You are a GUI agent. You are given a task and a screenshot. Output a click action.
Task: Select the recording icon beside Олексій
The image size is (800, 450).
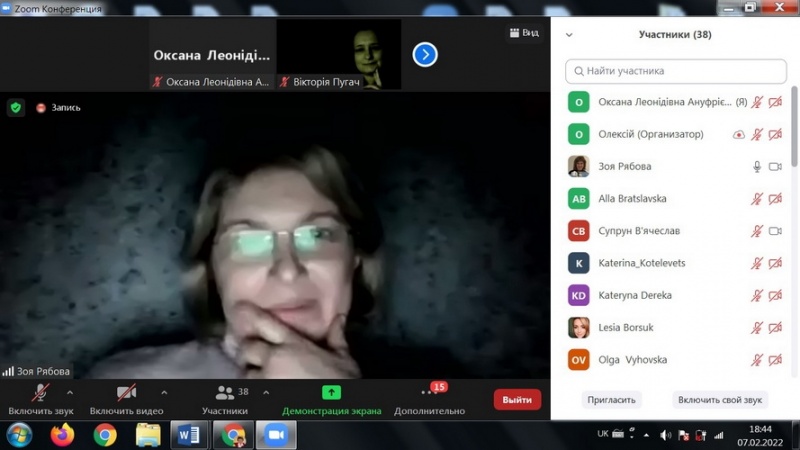tap(738, 135)
